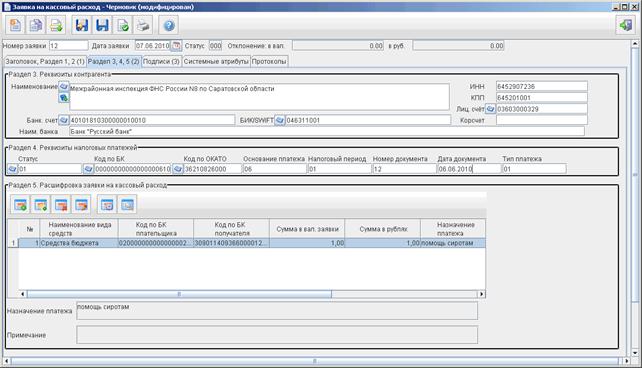Click the printer icon in toolbar

pyautogui.click(x=143, y=25)
